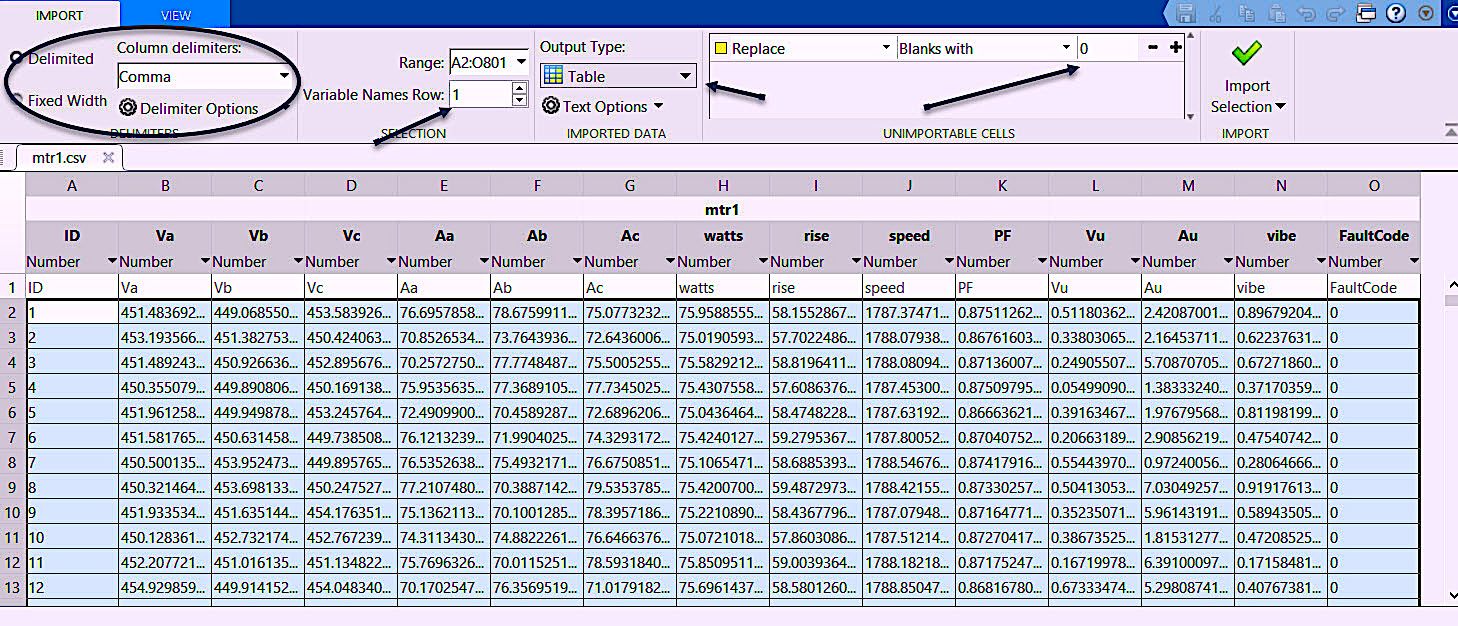Click the Range input field
Viewport: 1458px width, 626px height.
point(480,63)
